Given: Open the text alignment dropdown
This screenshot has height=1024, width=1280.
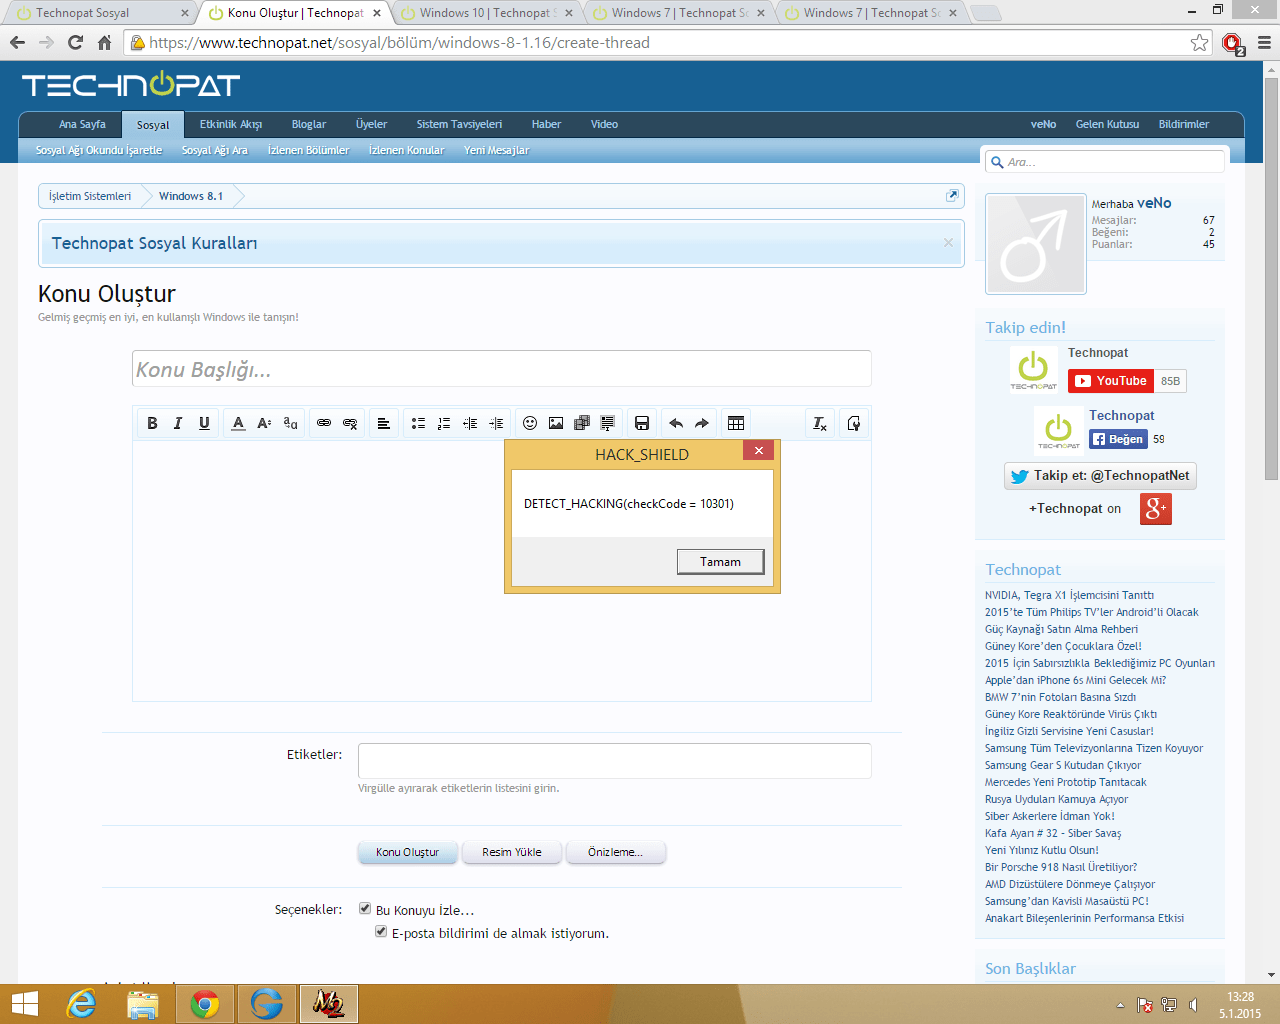Looking at the screenshot, I should coord(384,423).
